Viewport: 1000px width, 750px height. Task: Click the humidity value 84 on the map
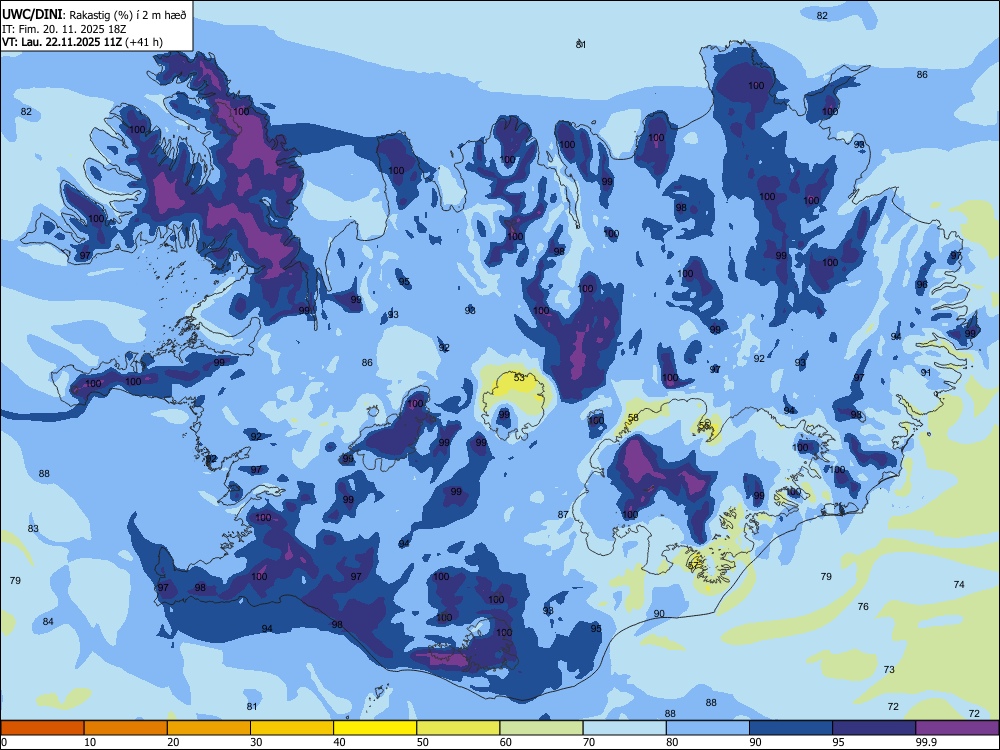(x=48, y=621)
